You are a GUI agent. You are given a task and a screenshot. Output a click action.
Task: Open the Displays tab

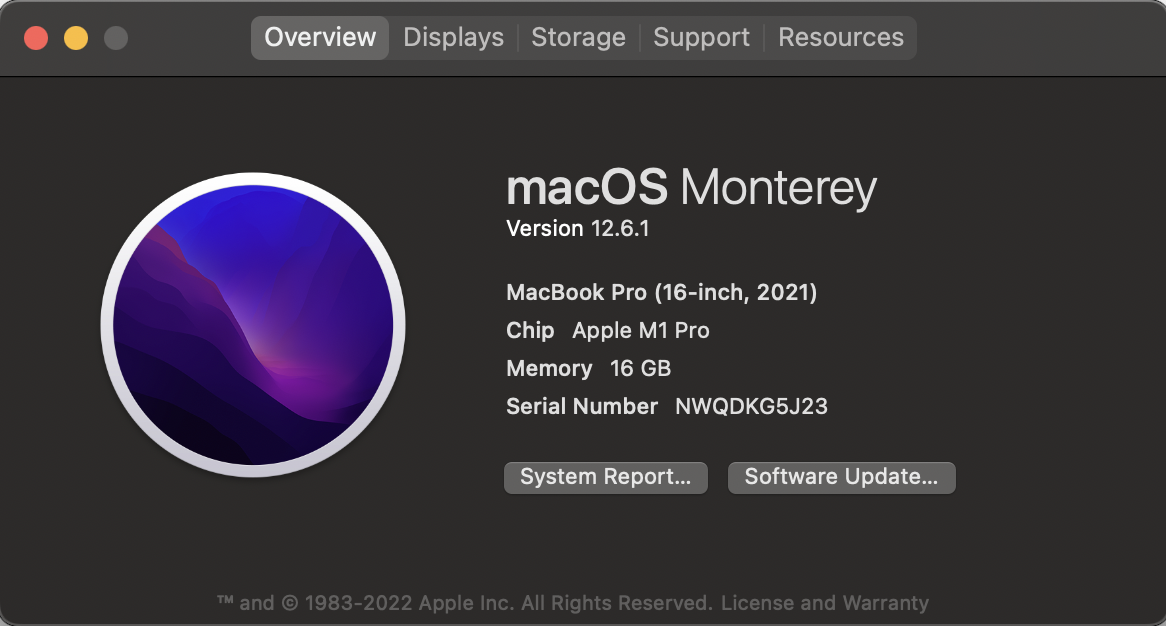[x=453, y=38]
